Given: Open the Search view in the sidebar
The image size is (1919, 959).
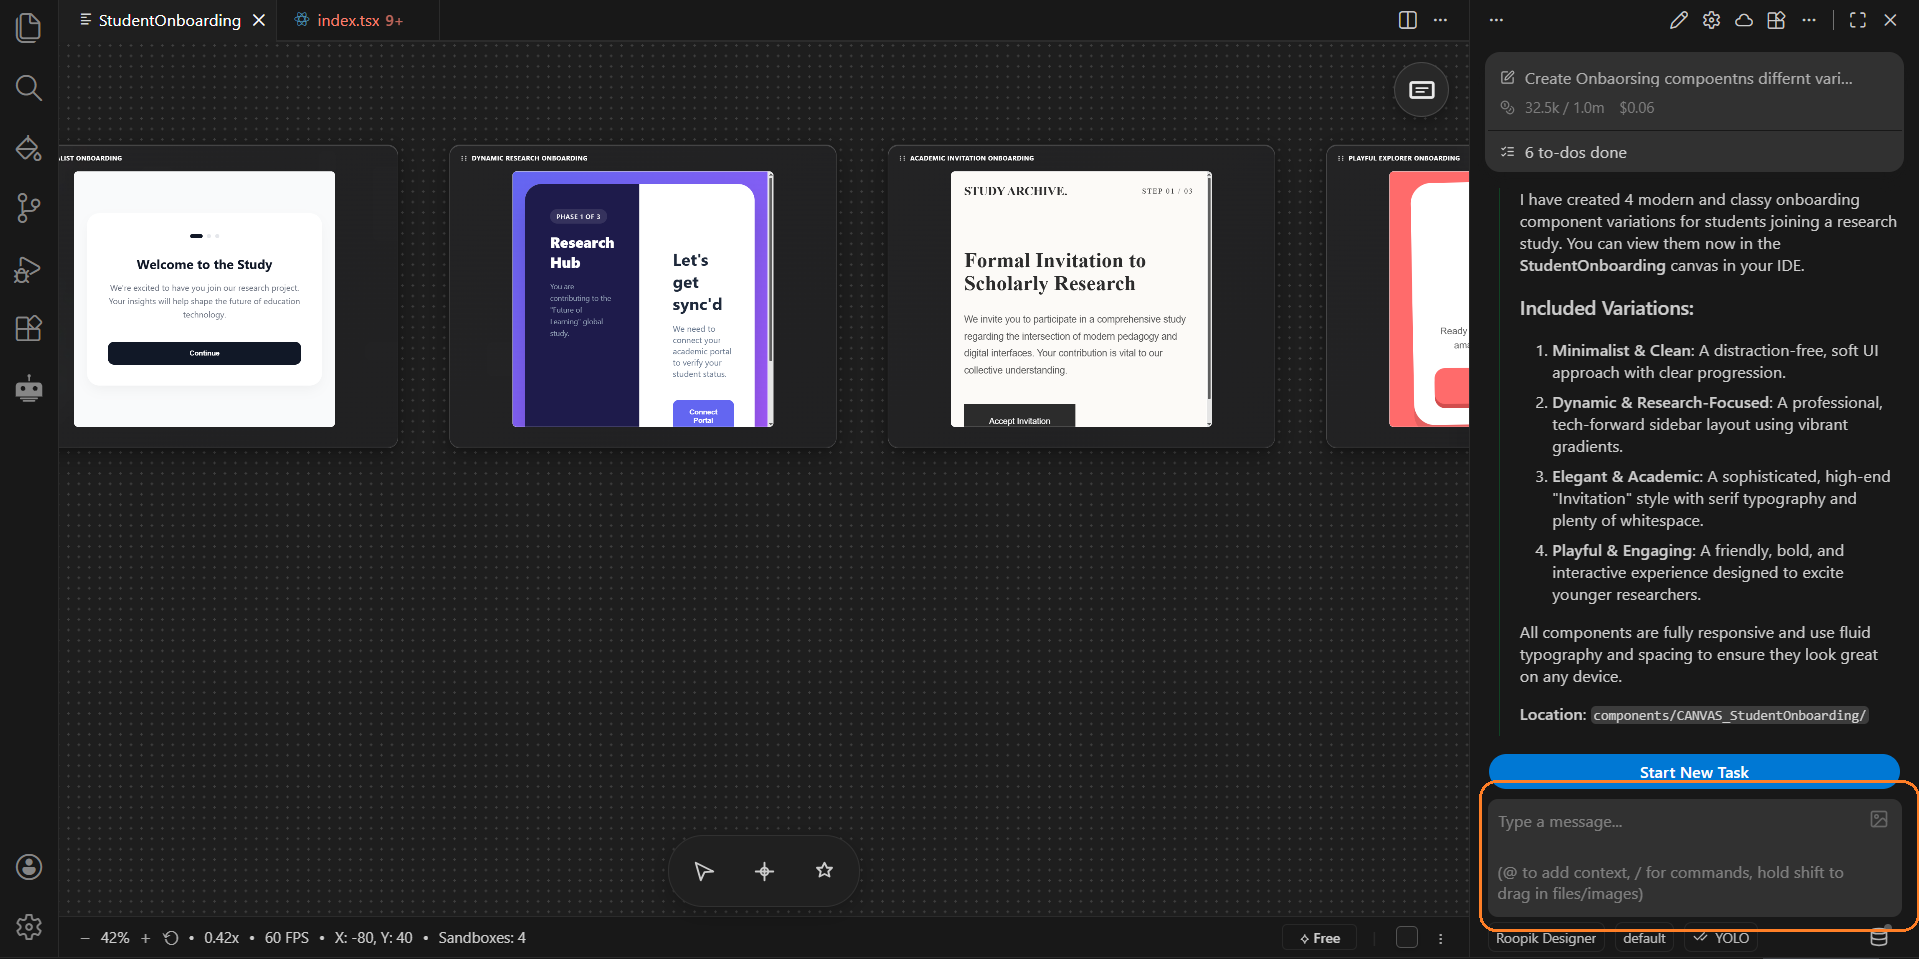Looking at the screenshot, I should point(28,88).
